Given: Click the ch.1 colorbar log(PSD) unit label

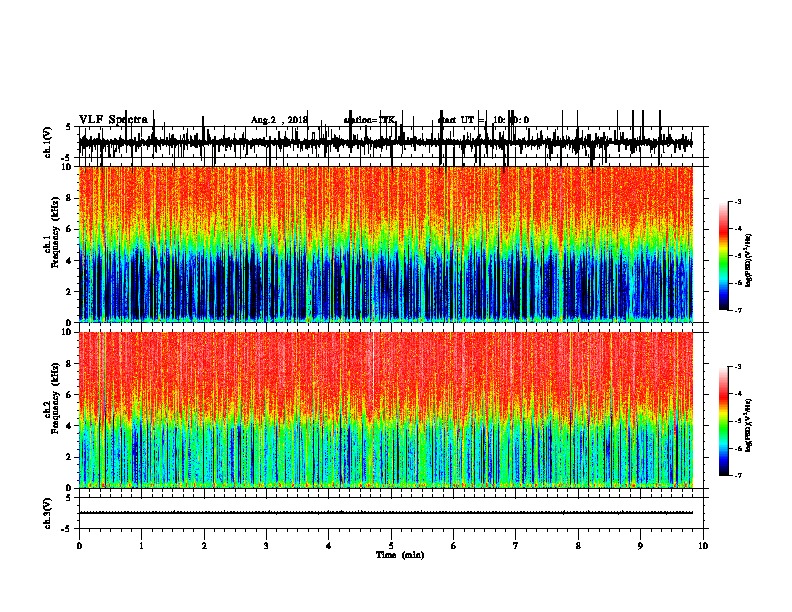Looking at the screenshot, I should point(749,260).
